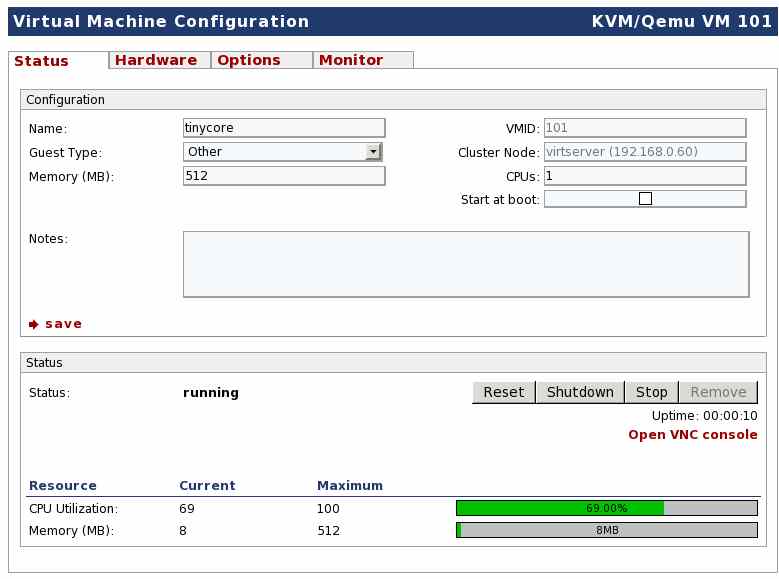The height and width of the screenshot is (579, 779).
Task: Click the Virtual Machine Configuration title
Action: point(161,21)
